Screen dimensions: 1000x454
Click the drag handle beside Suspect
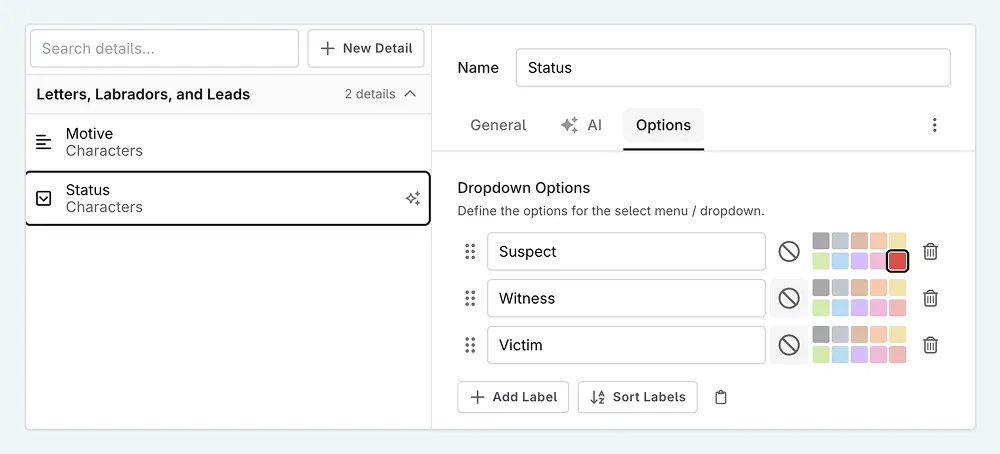tap(470, 252)
